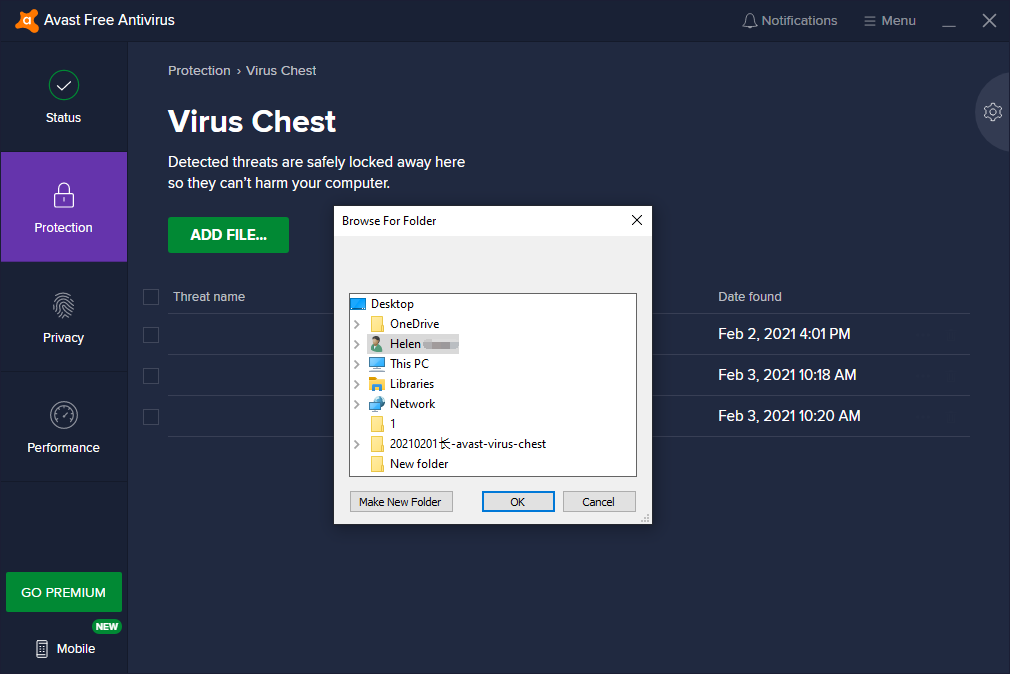This screenshot has height=674, width=1010.
Task: Open the hamburger Menu
Action: pyautogui.click(x=889, y=21)
